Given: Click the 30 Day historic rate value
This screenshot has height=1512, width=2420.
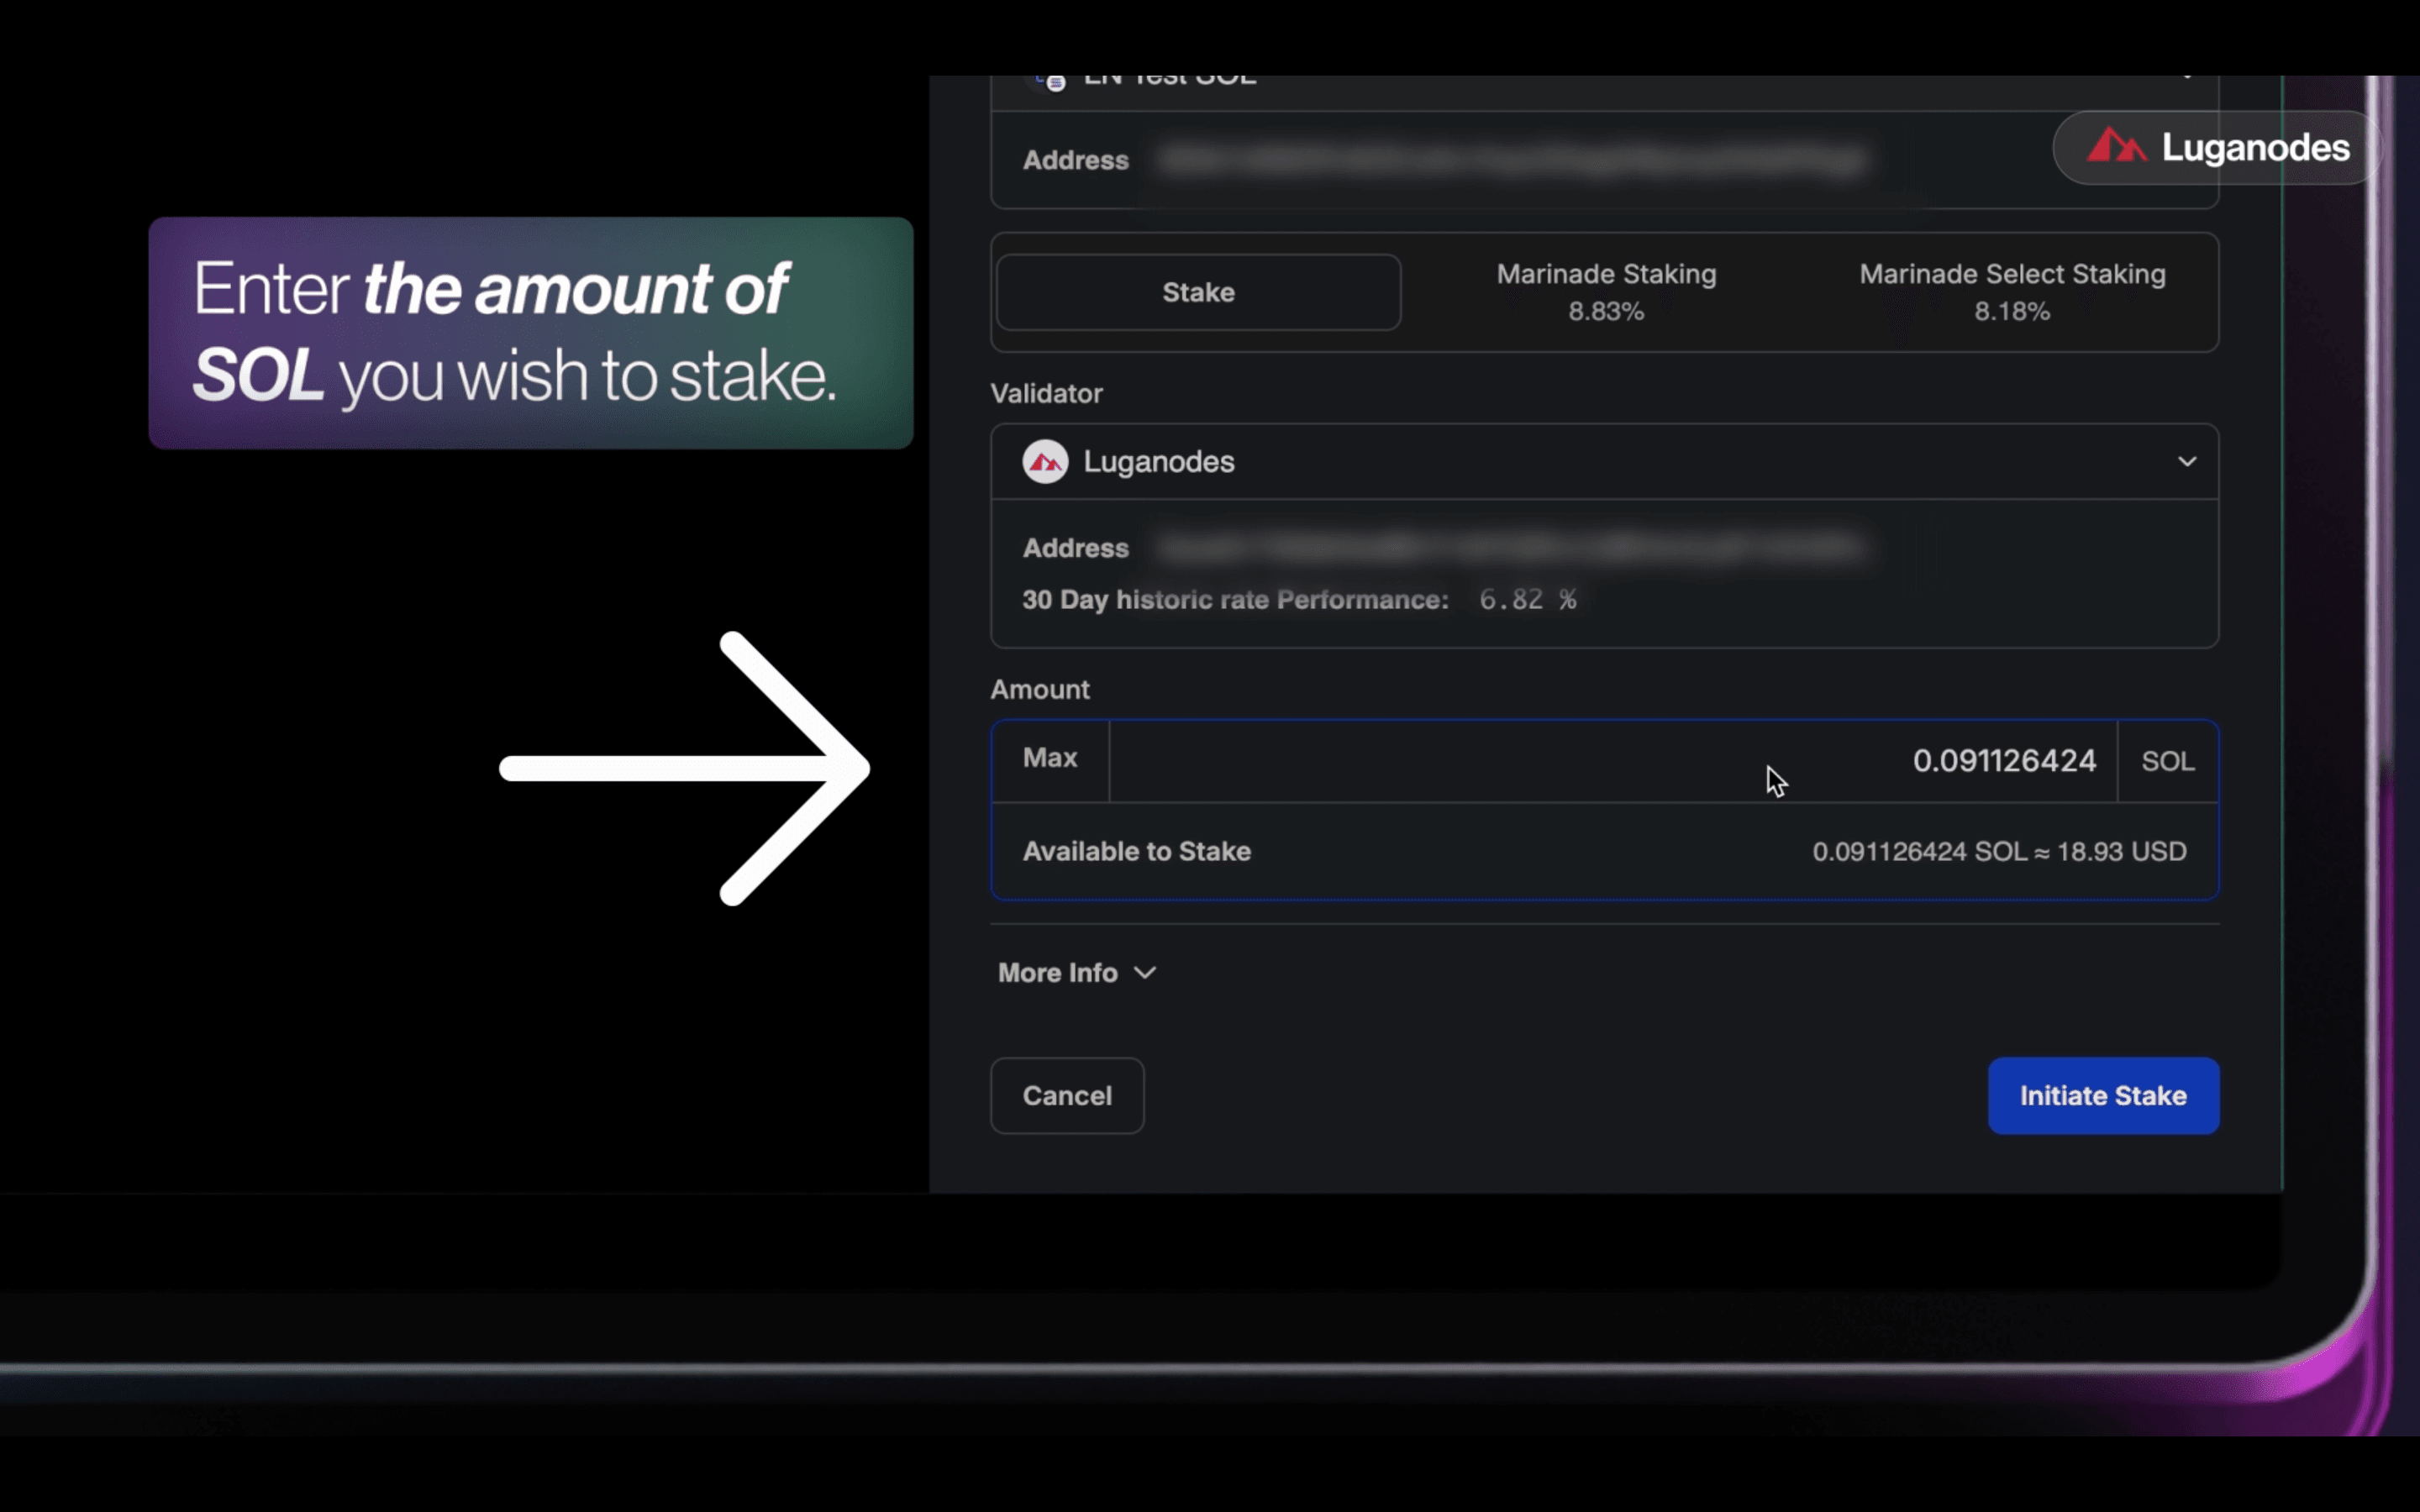Looking at the screenshot, I should 1527,600.
